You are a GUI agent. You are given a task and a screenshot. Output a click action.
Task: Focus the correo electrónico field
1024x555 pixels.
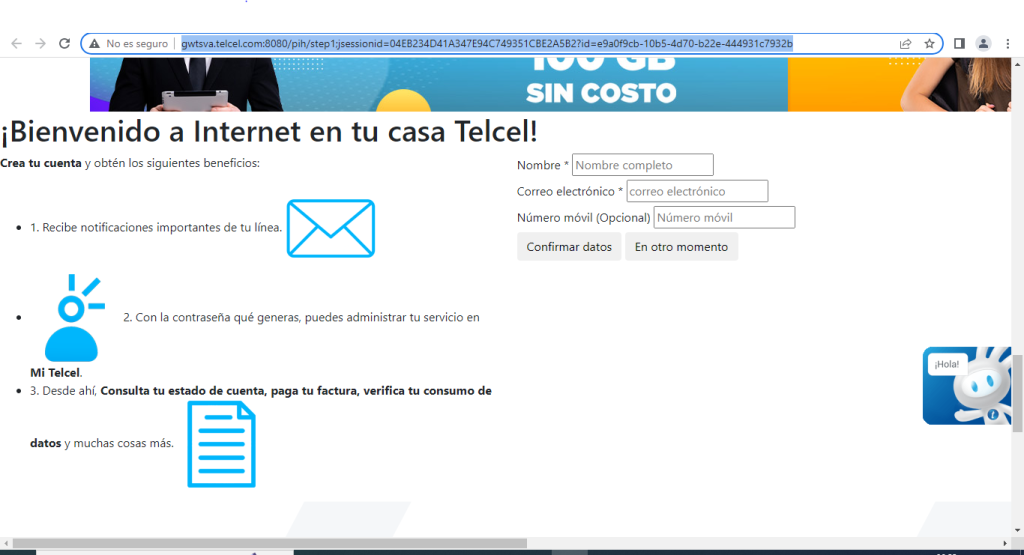pyautogui.click(x=697, y=191)
